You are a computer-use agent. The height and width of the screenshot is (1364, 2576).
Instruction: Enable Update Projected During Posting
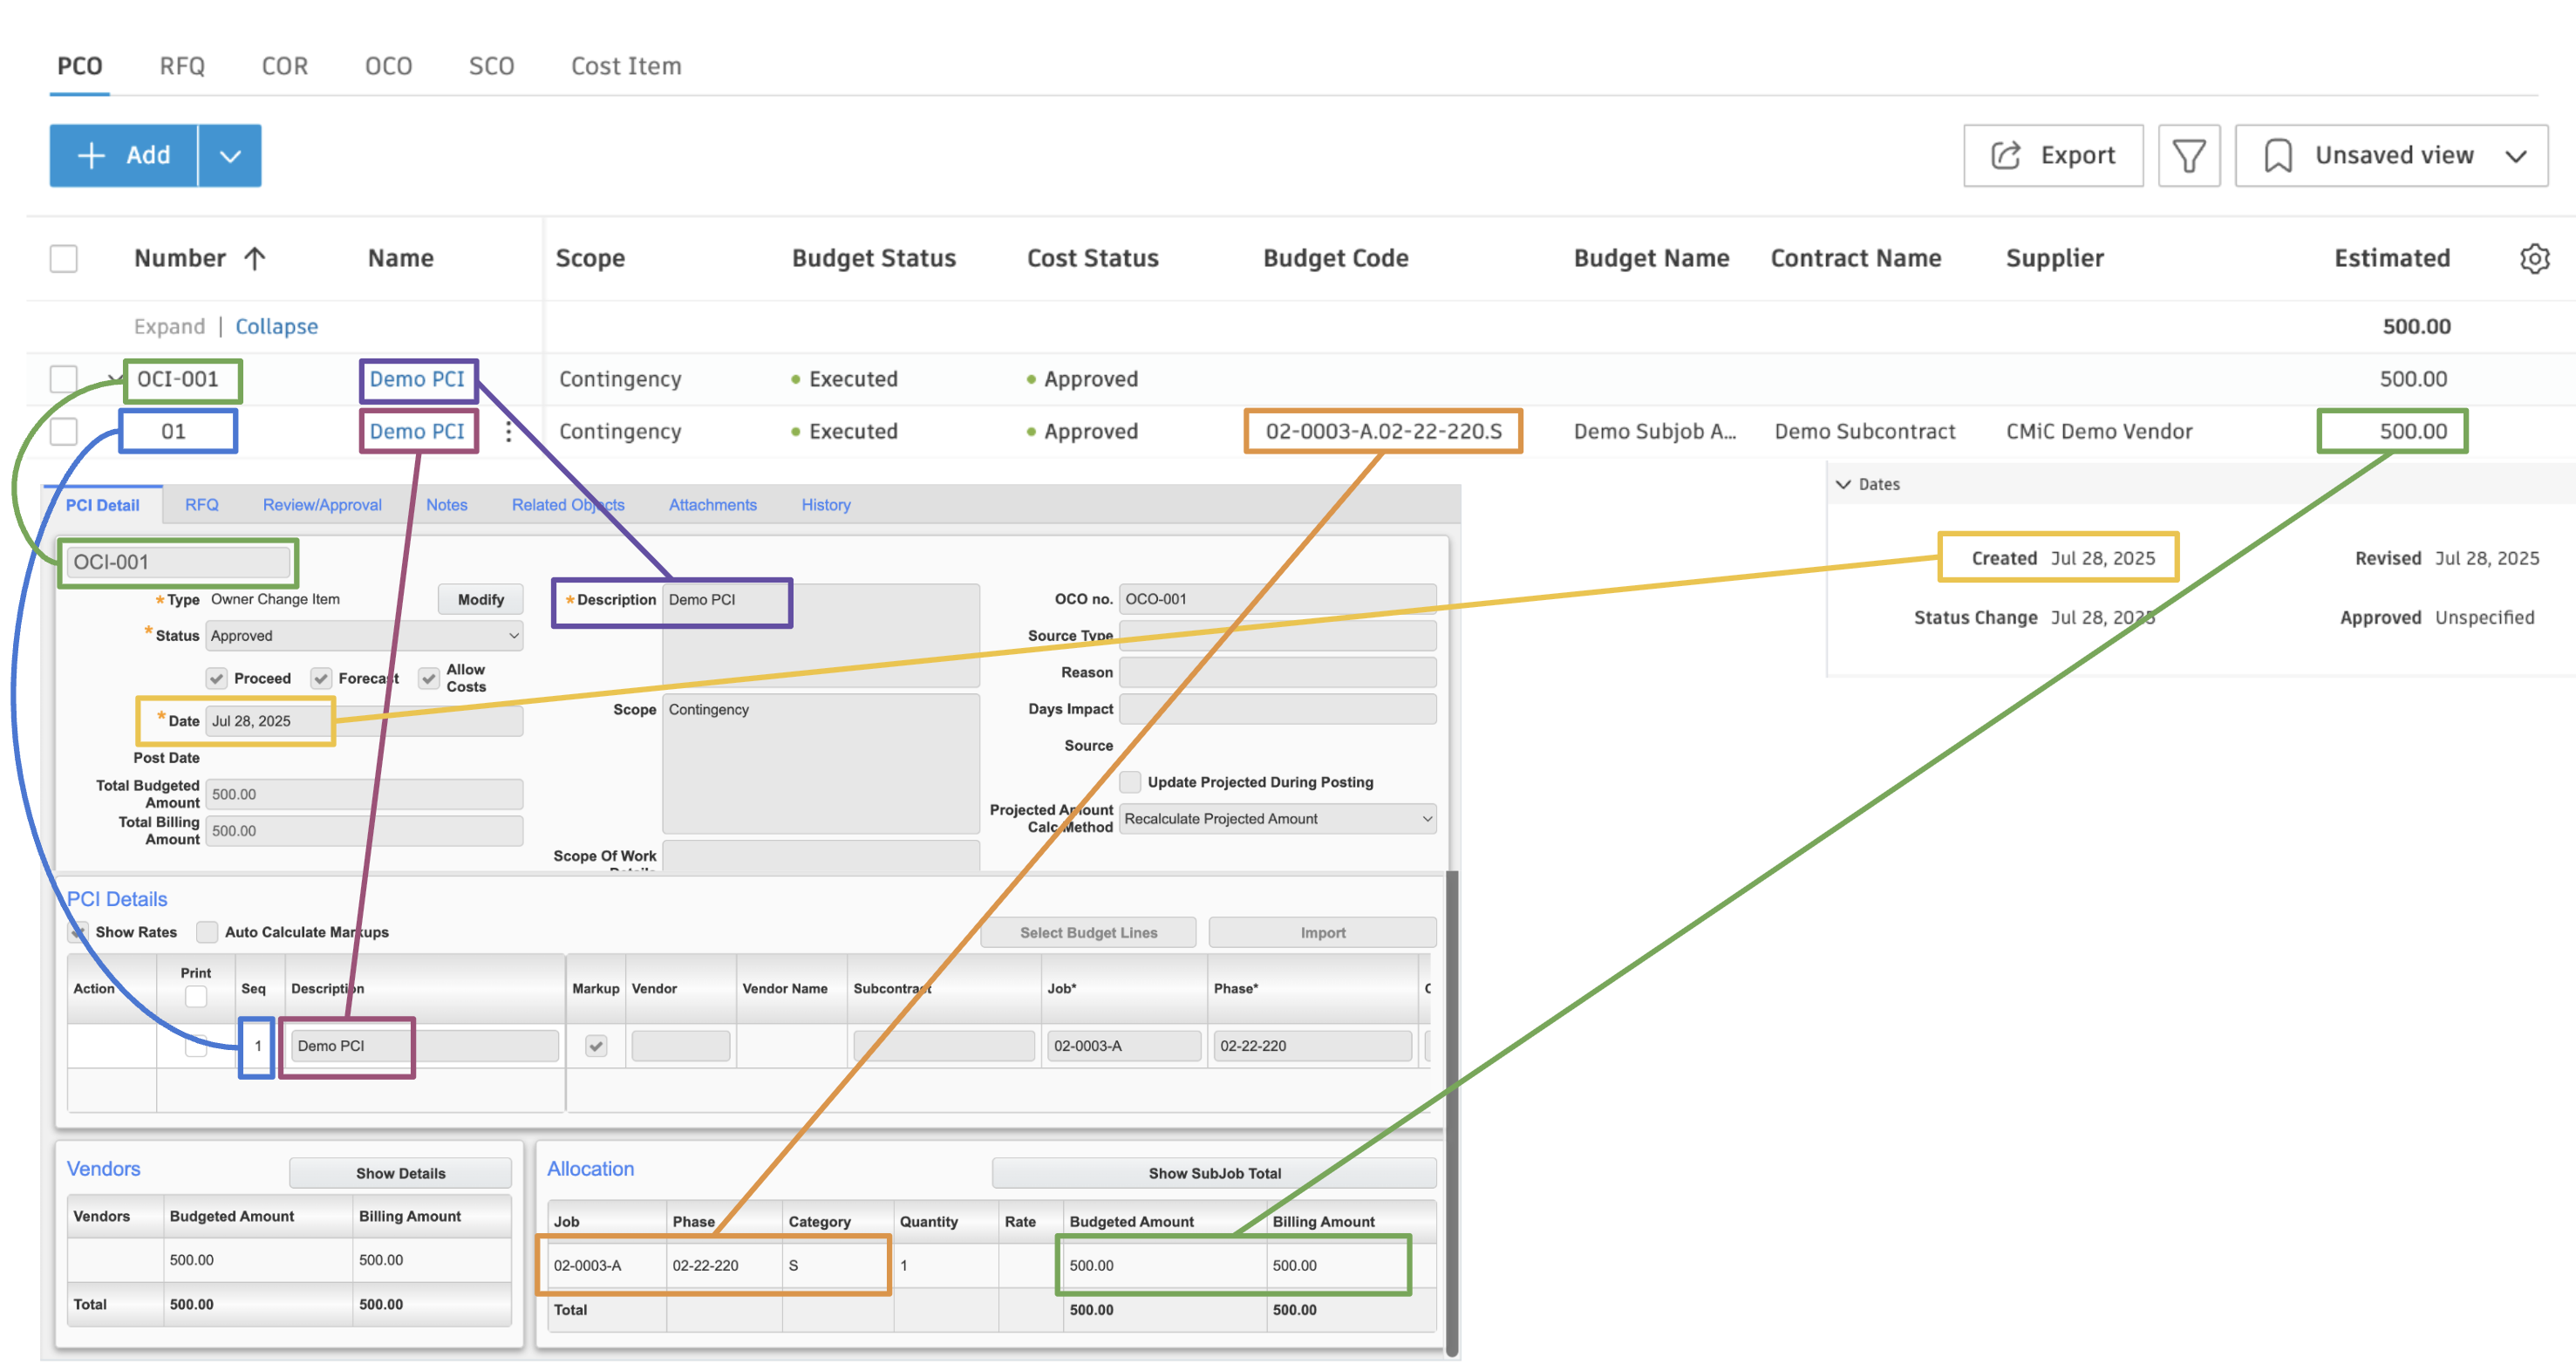pyautogui.click(x=1130, y=781)
